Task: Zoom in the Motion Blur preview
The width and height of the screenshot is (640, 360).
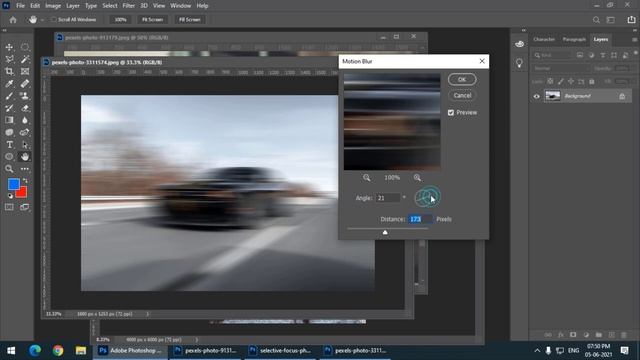Action: (417, 178)
